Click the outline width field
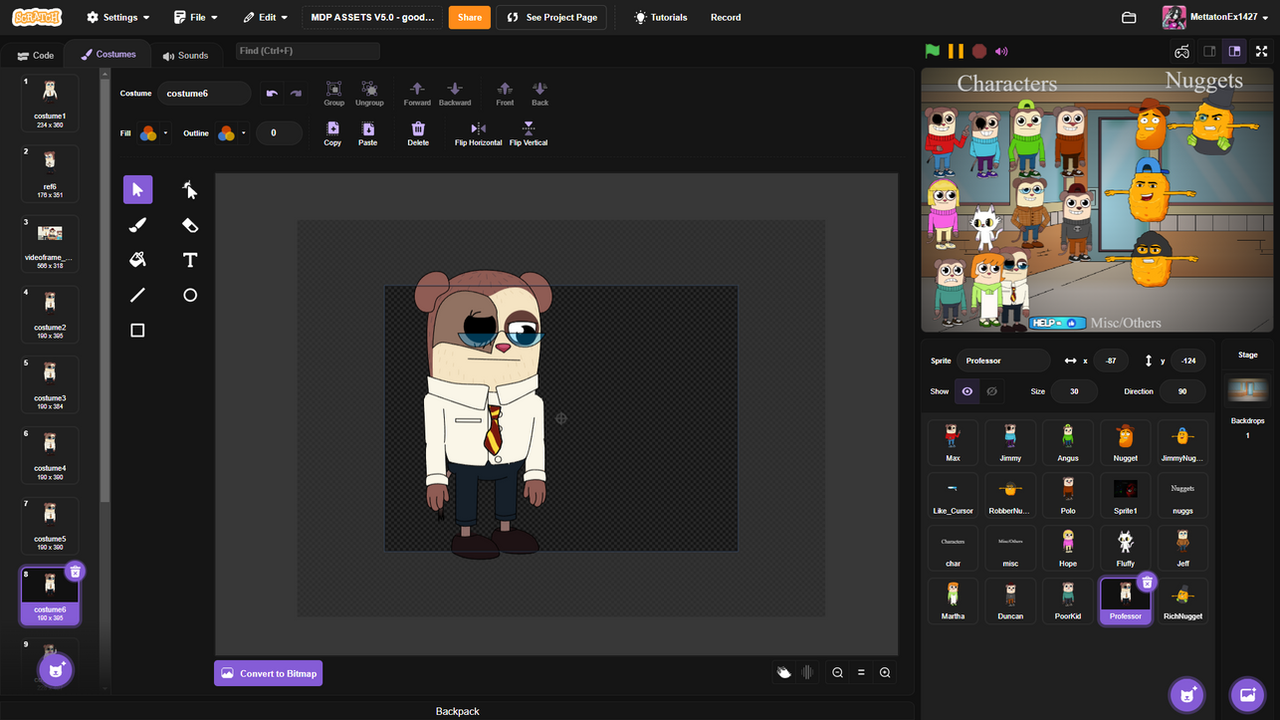 click(279, 133)
